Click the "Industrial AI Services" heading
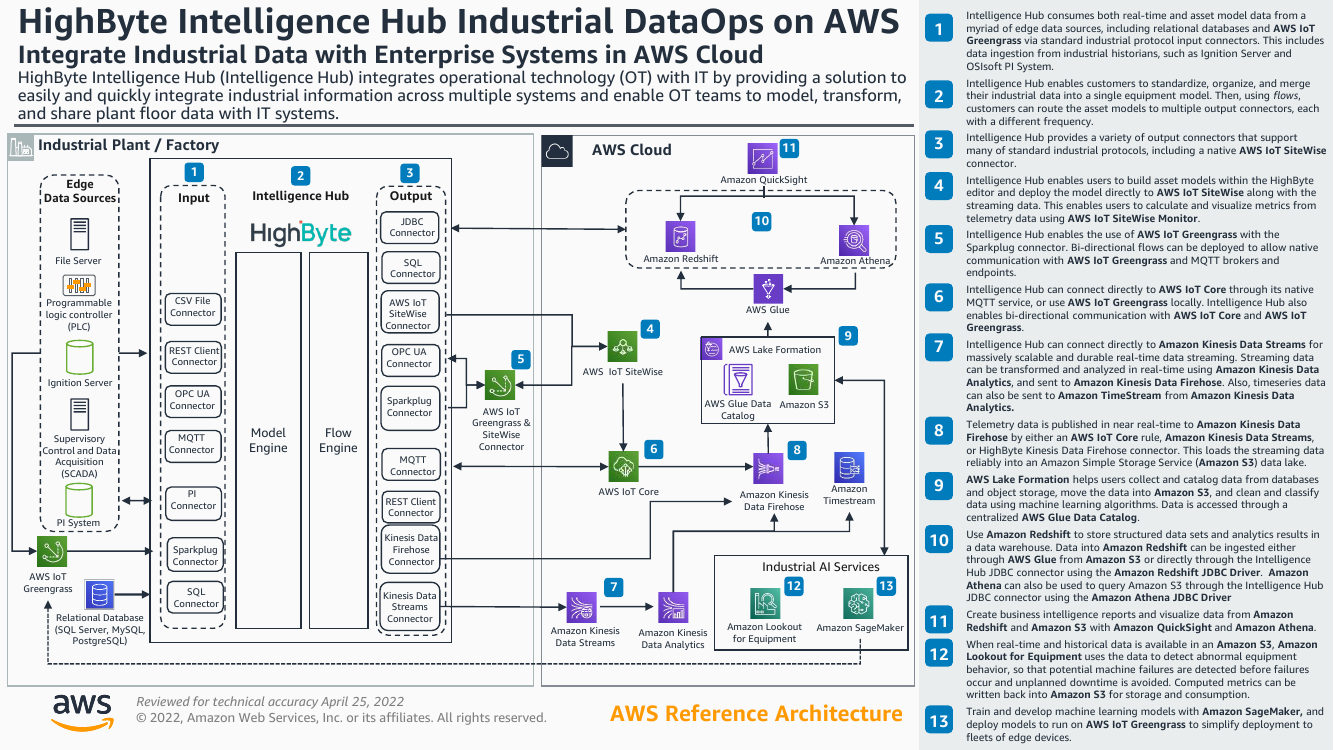 (x=820, y=567)
